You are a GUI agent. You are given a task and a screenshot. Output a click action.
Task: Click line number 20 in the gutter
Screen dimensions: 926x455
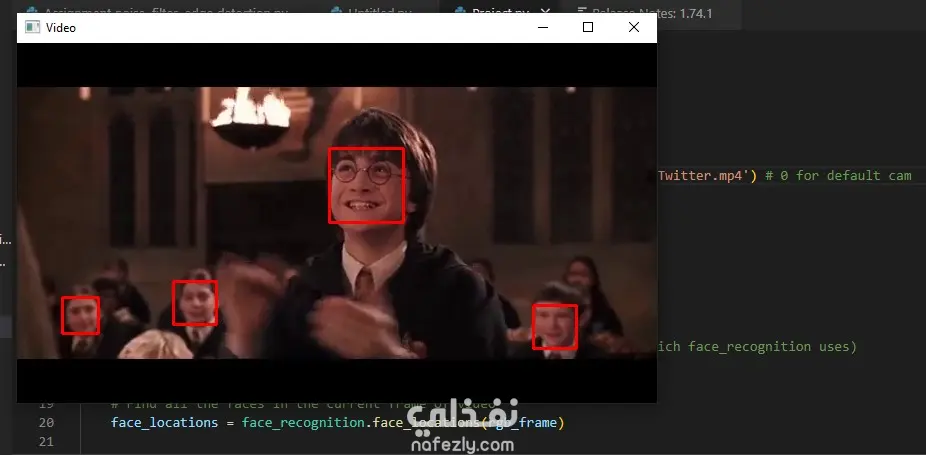pyautogui.click(x=46, y=422)
